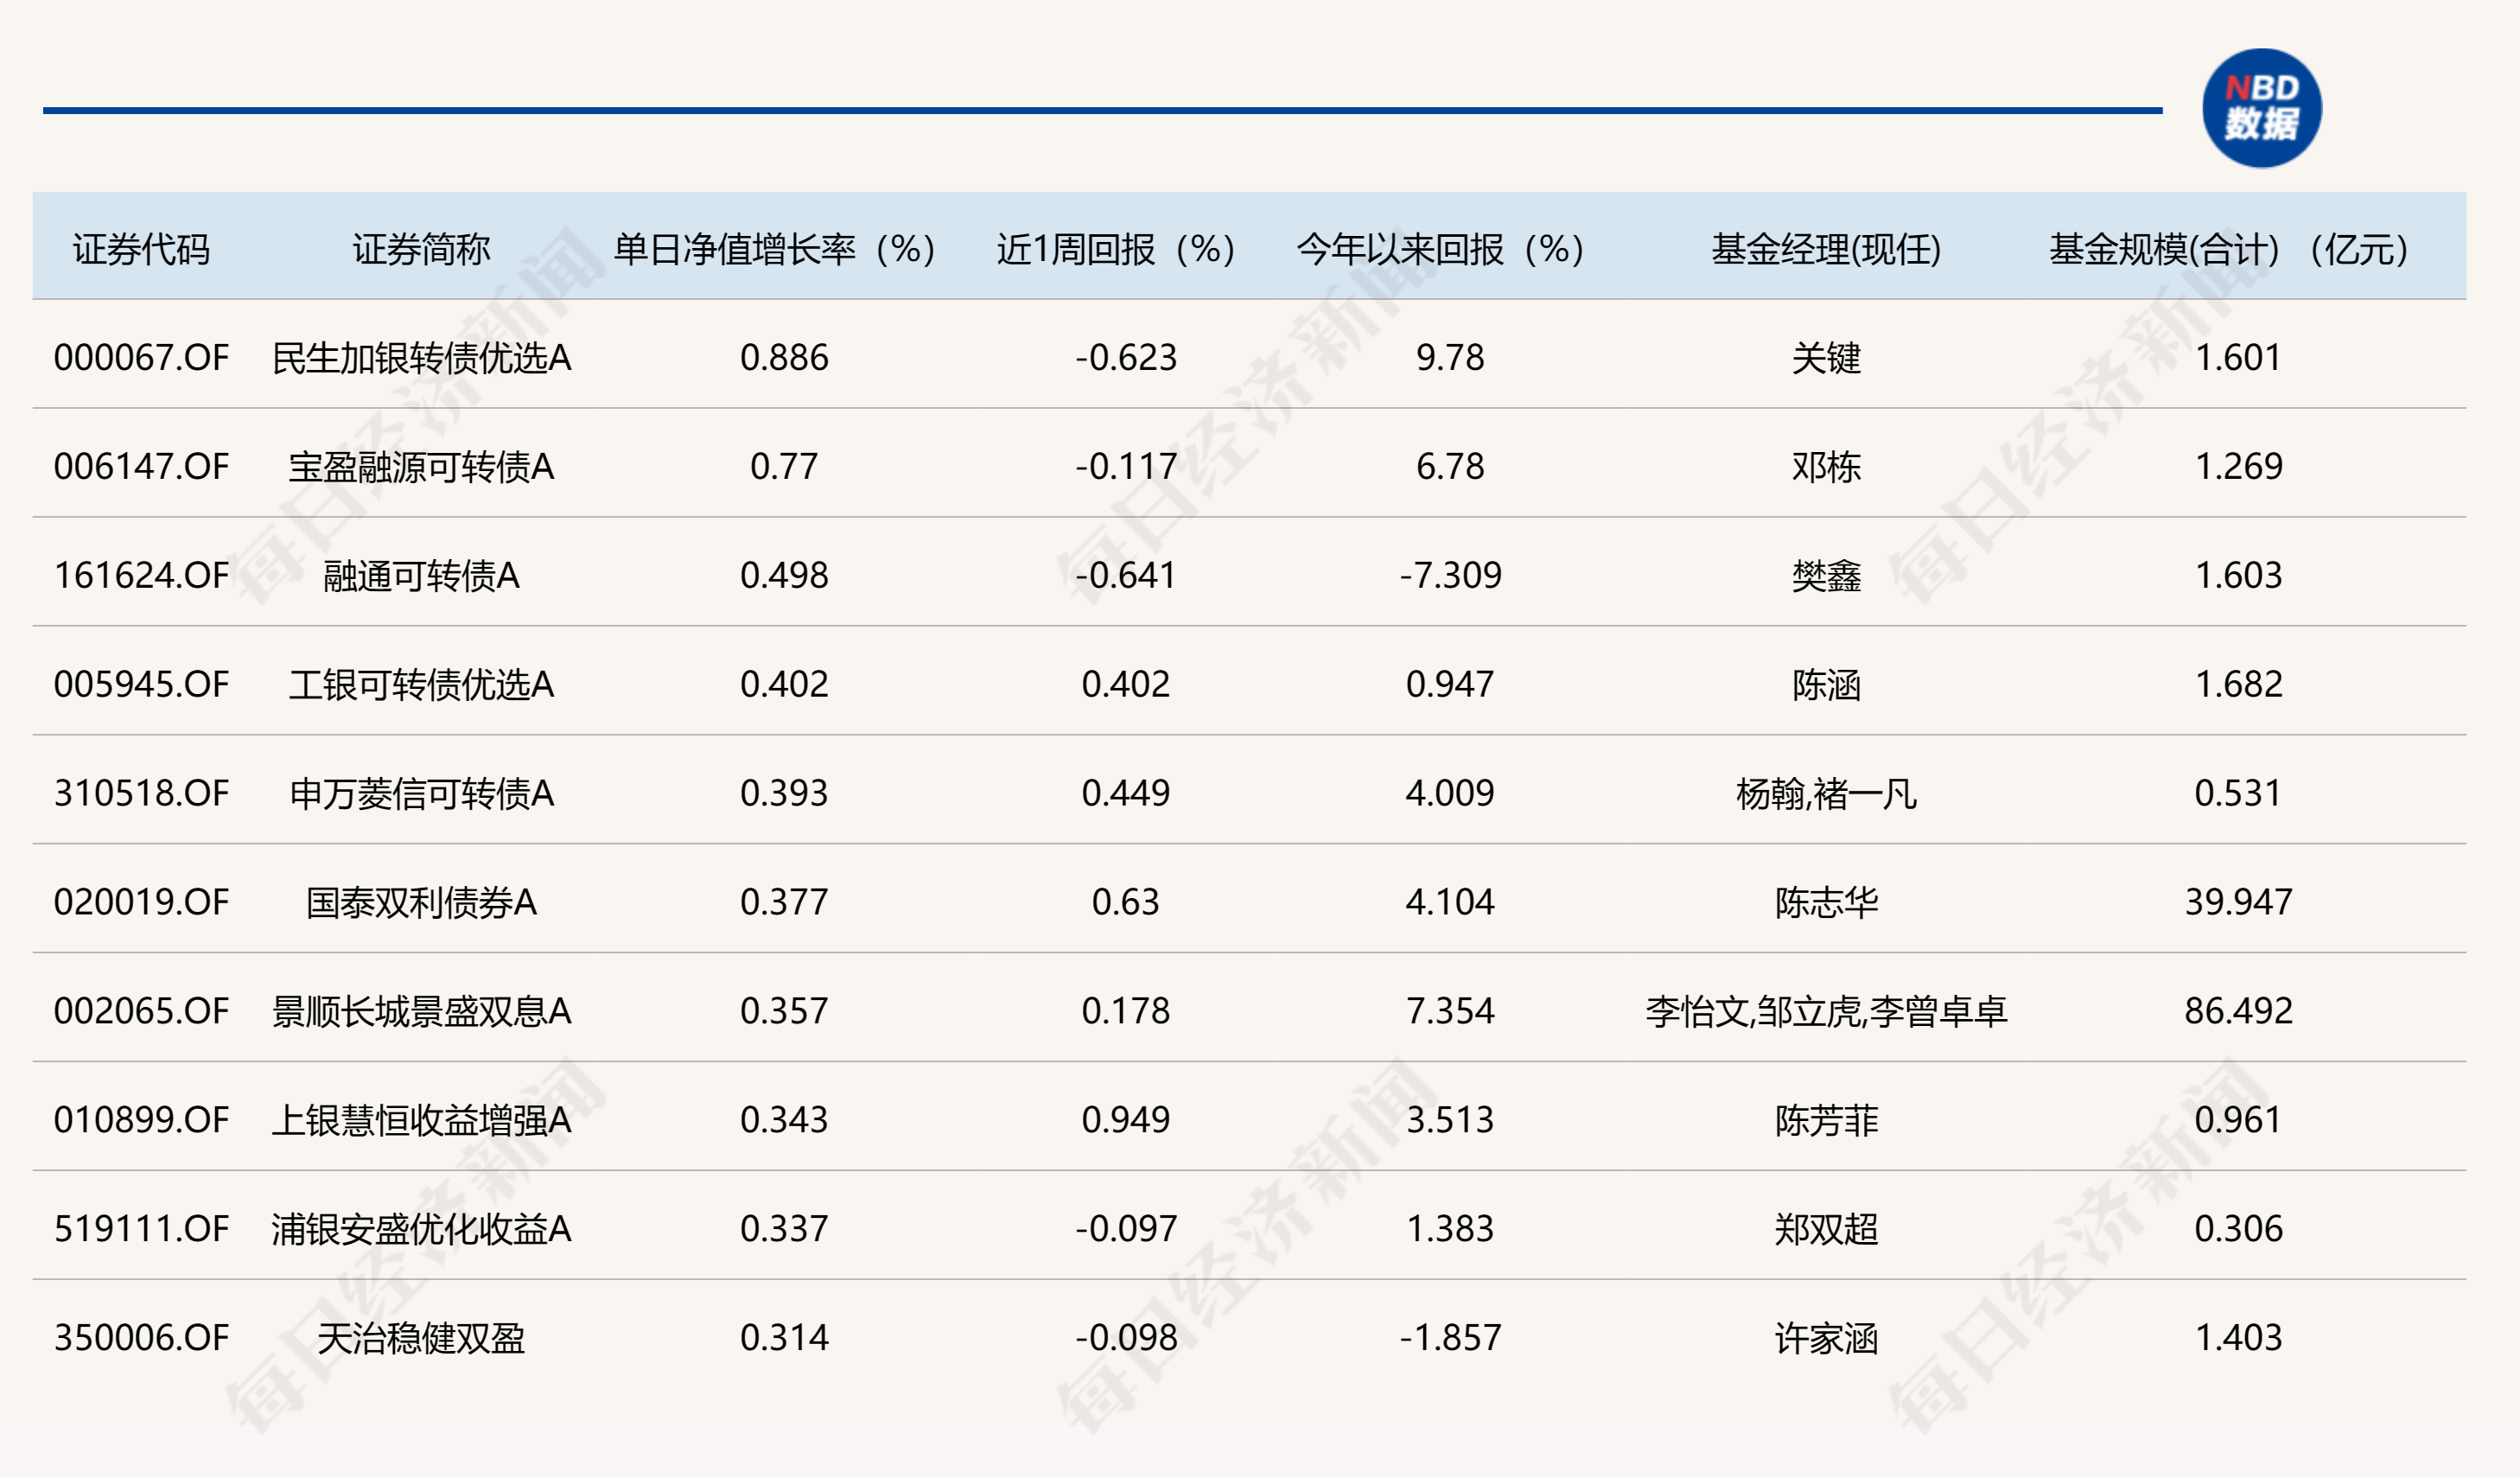Open fund 工银可转债优选A
Viewport: 2520px width, 1478px height.
coord(421,684)
